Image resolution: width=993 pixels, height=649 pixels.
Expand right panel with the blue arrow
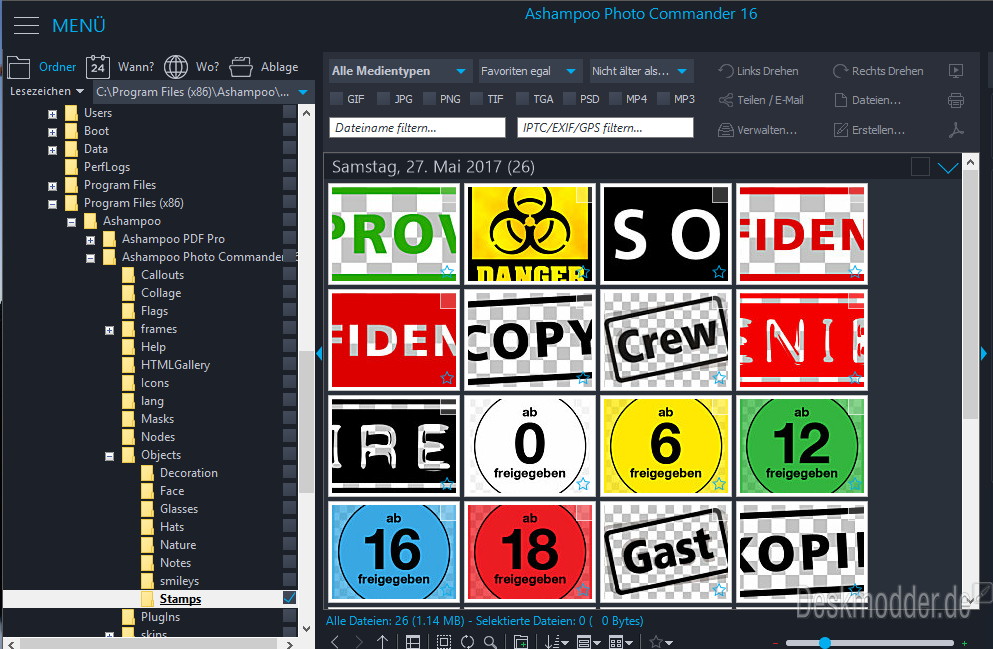(x=984, y=353)
